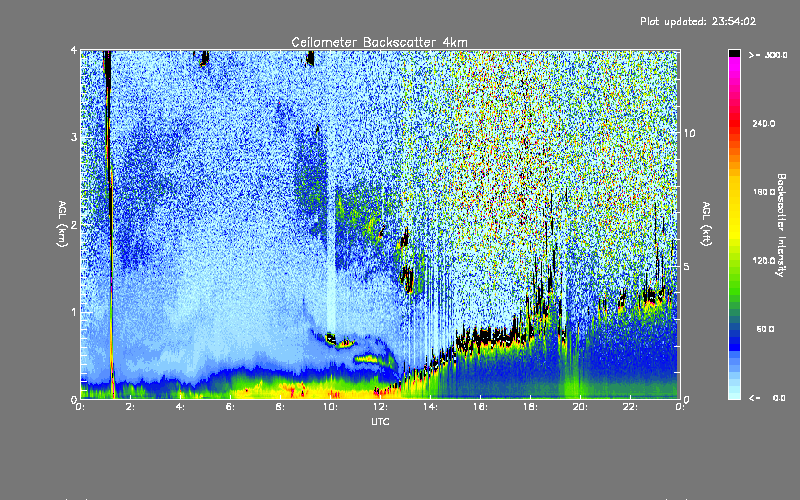
Task: Click the 60.0 colorbar tick label
Action: click(x=765, y=329)
